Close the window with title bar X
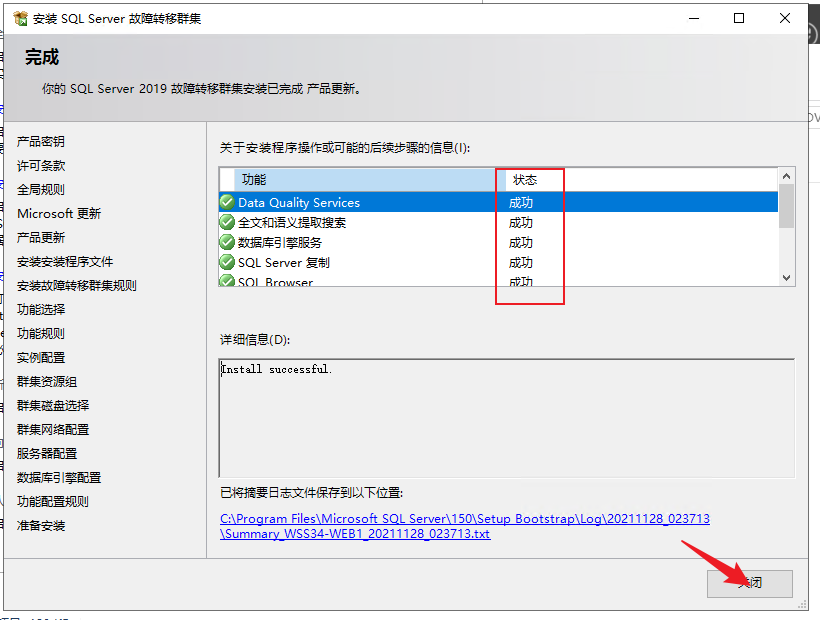The width and height of the screenshot is (820, 620). click(784, 18)
